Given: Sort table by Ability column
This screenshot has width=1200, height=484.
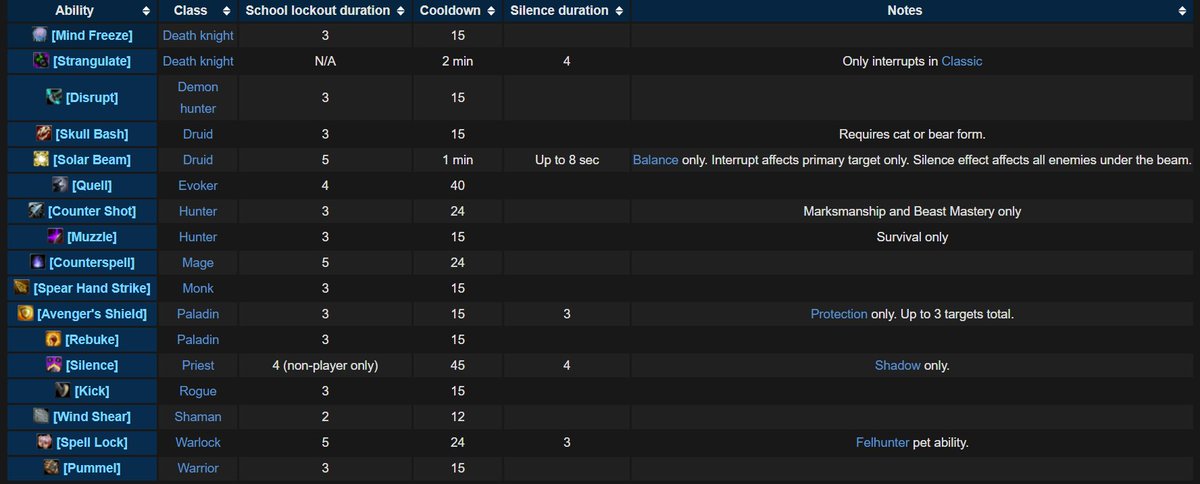Looking at the screenshot, I should [x=148, y=11].
